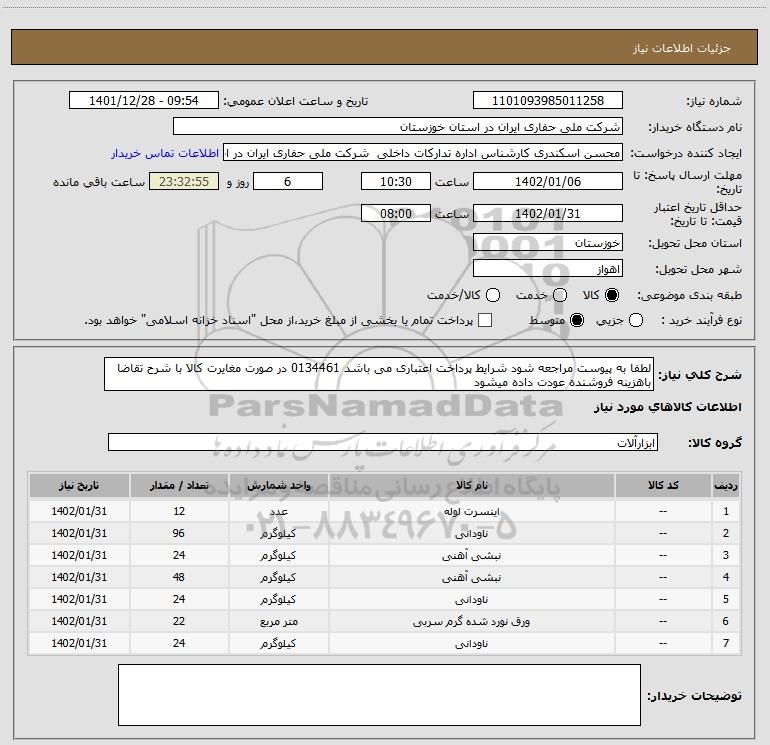Select the کالا radio button
770x745 pixels.
coord(612,295)
